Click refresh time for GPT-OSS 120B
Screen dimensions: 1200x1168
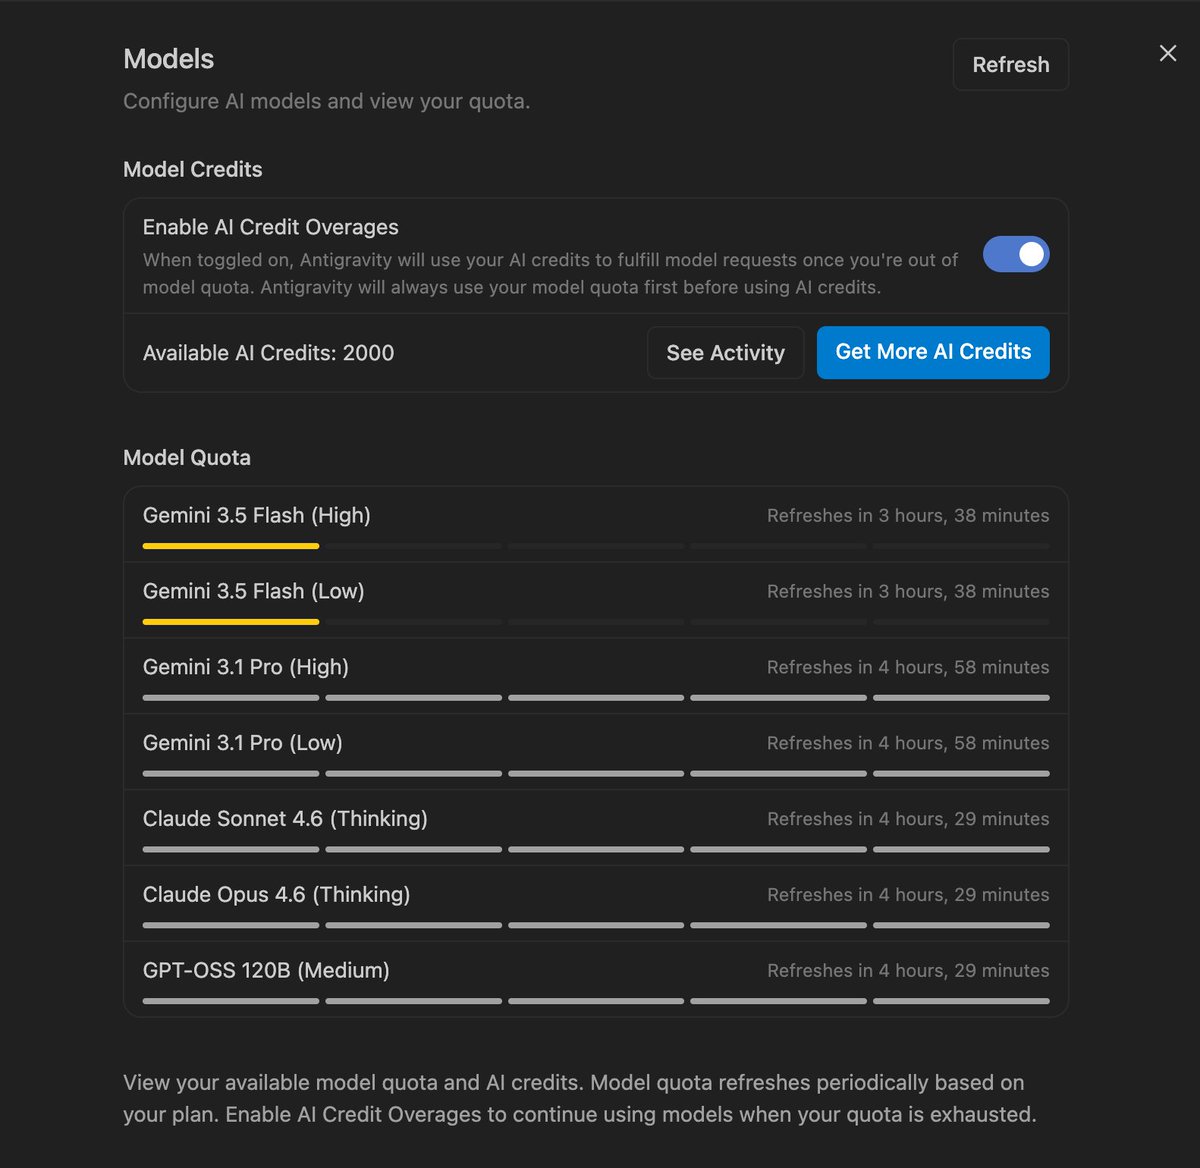[x=908, y=971]
